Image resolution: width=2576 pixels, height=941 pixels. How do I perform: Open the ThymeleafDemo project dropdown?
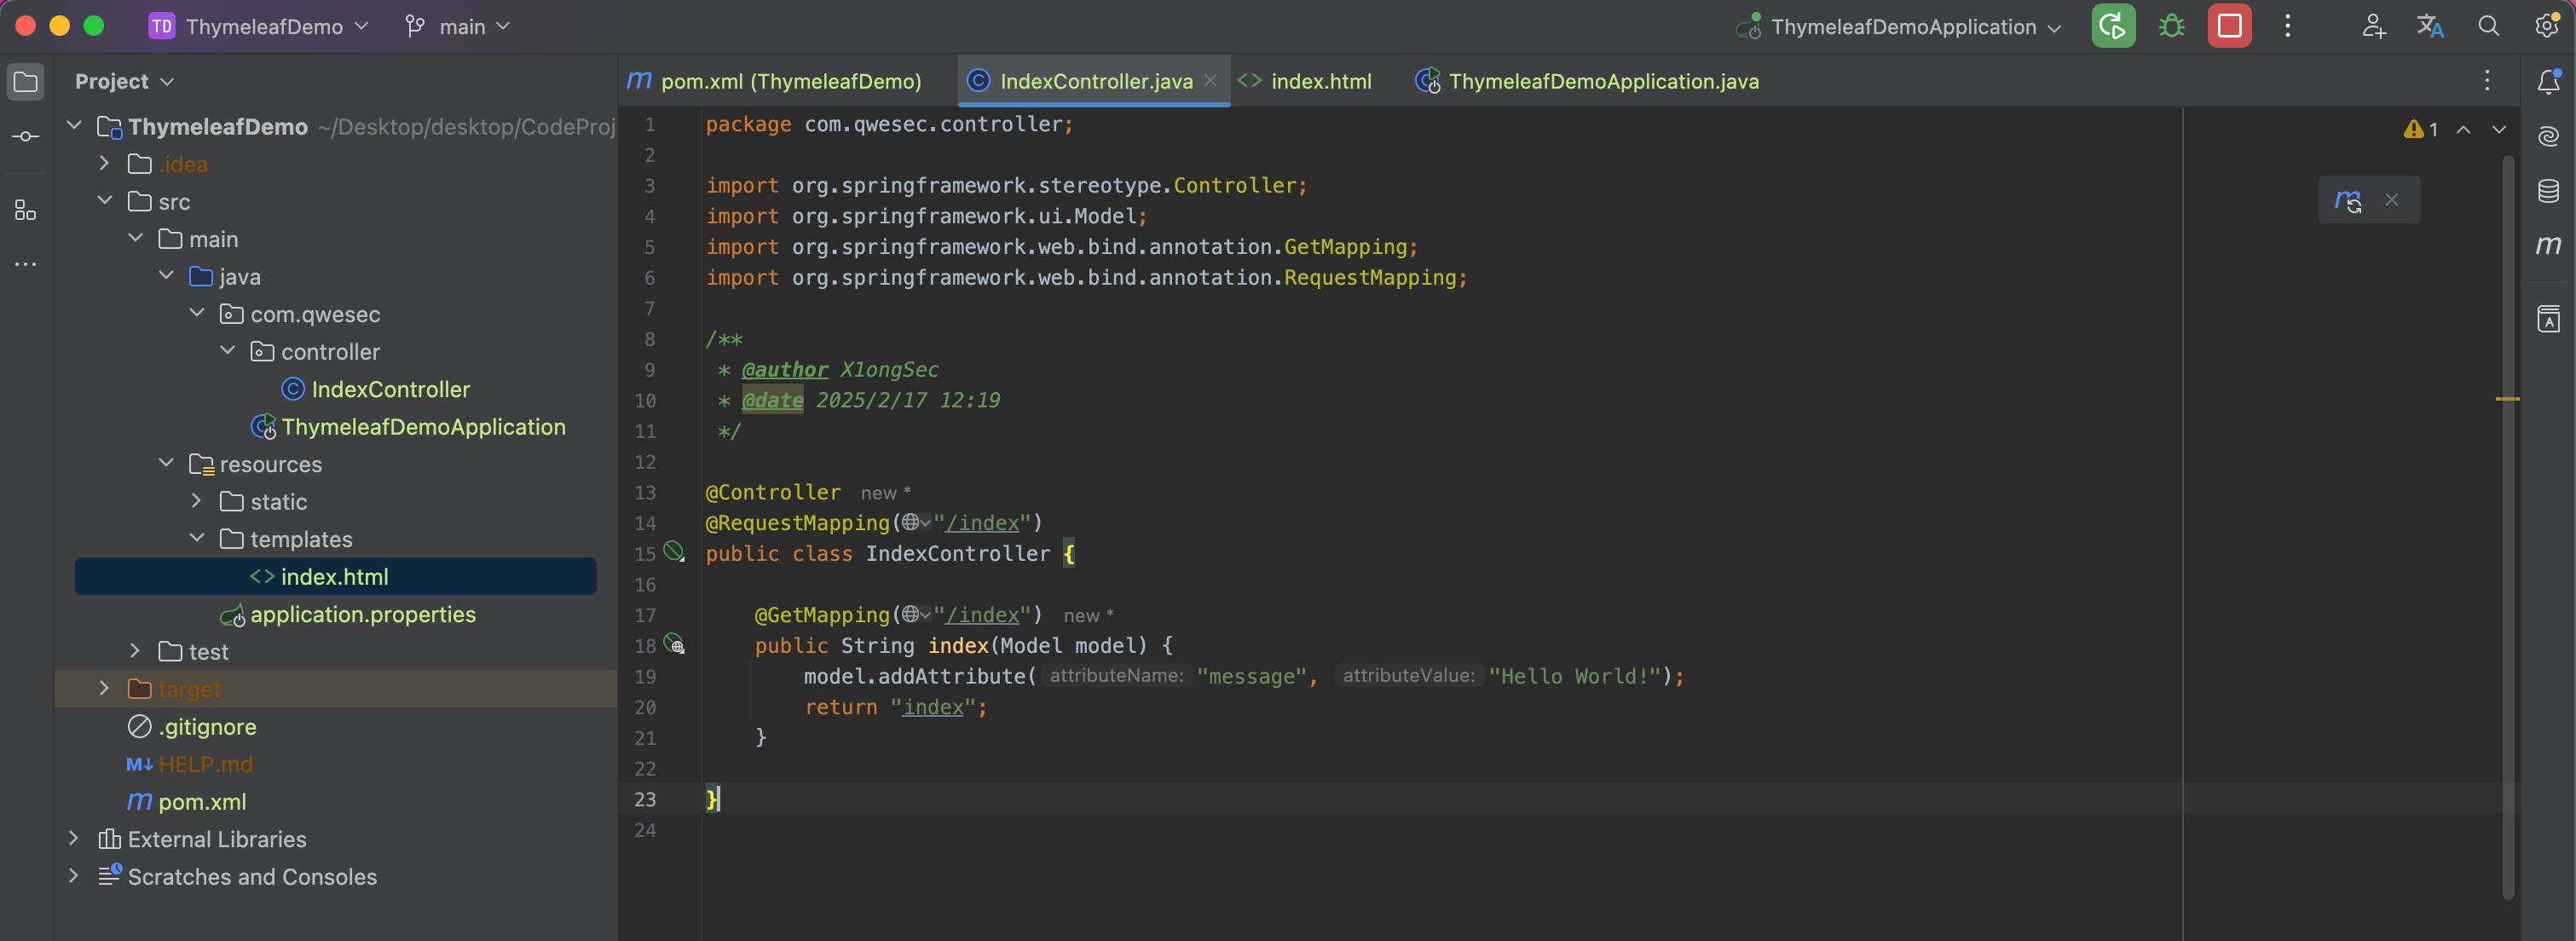click(x=259, y=27)
